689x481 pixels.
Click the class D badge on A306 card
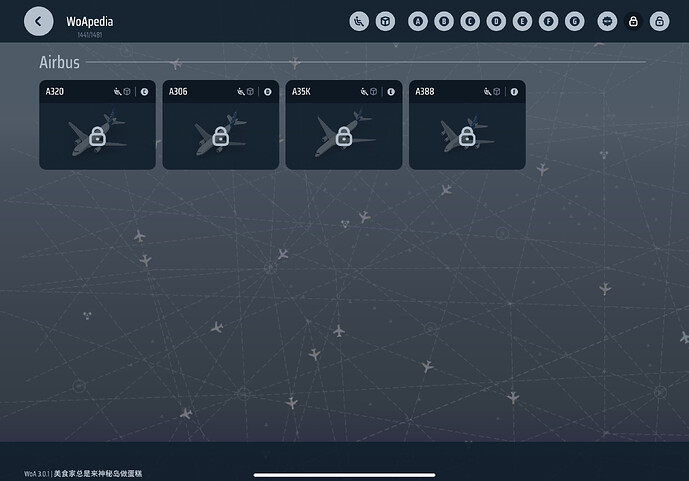pyautogui.click(x=268, y=91)
